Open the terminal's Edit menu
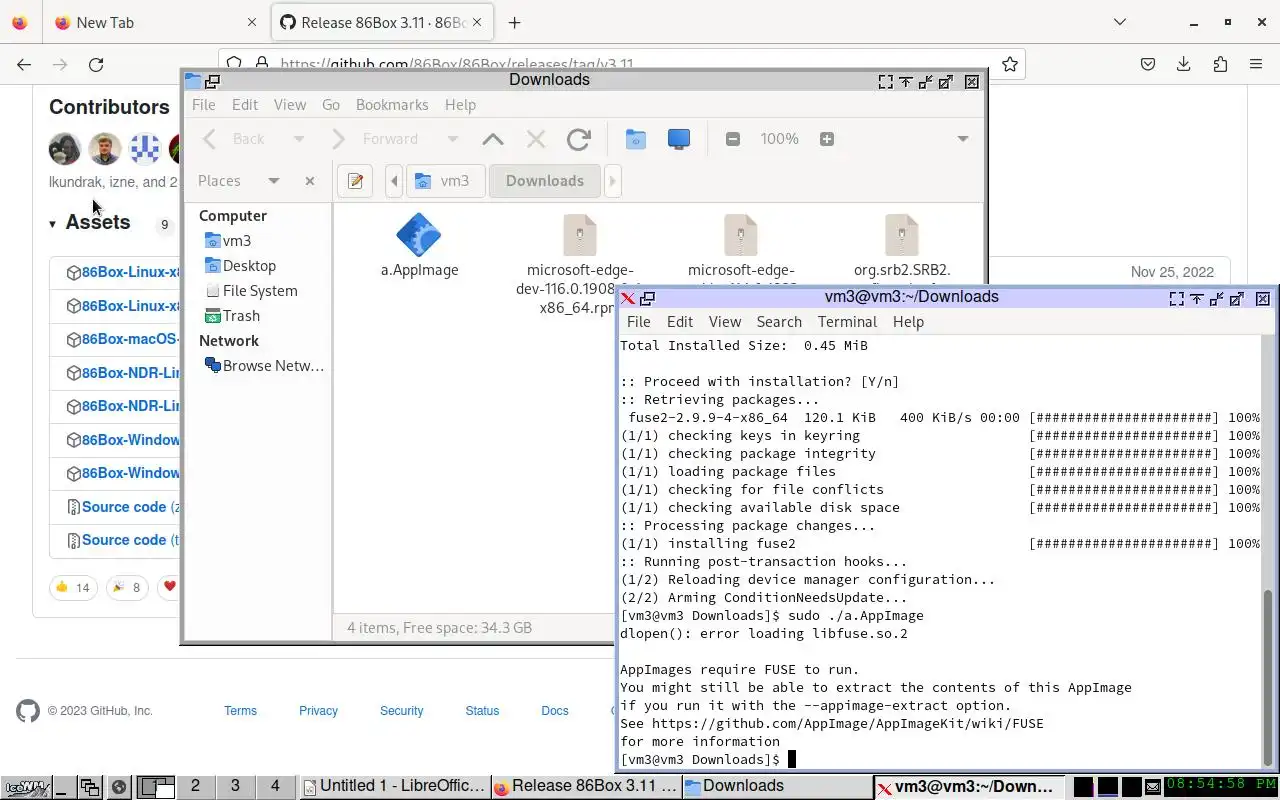 click(680, 322)
